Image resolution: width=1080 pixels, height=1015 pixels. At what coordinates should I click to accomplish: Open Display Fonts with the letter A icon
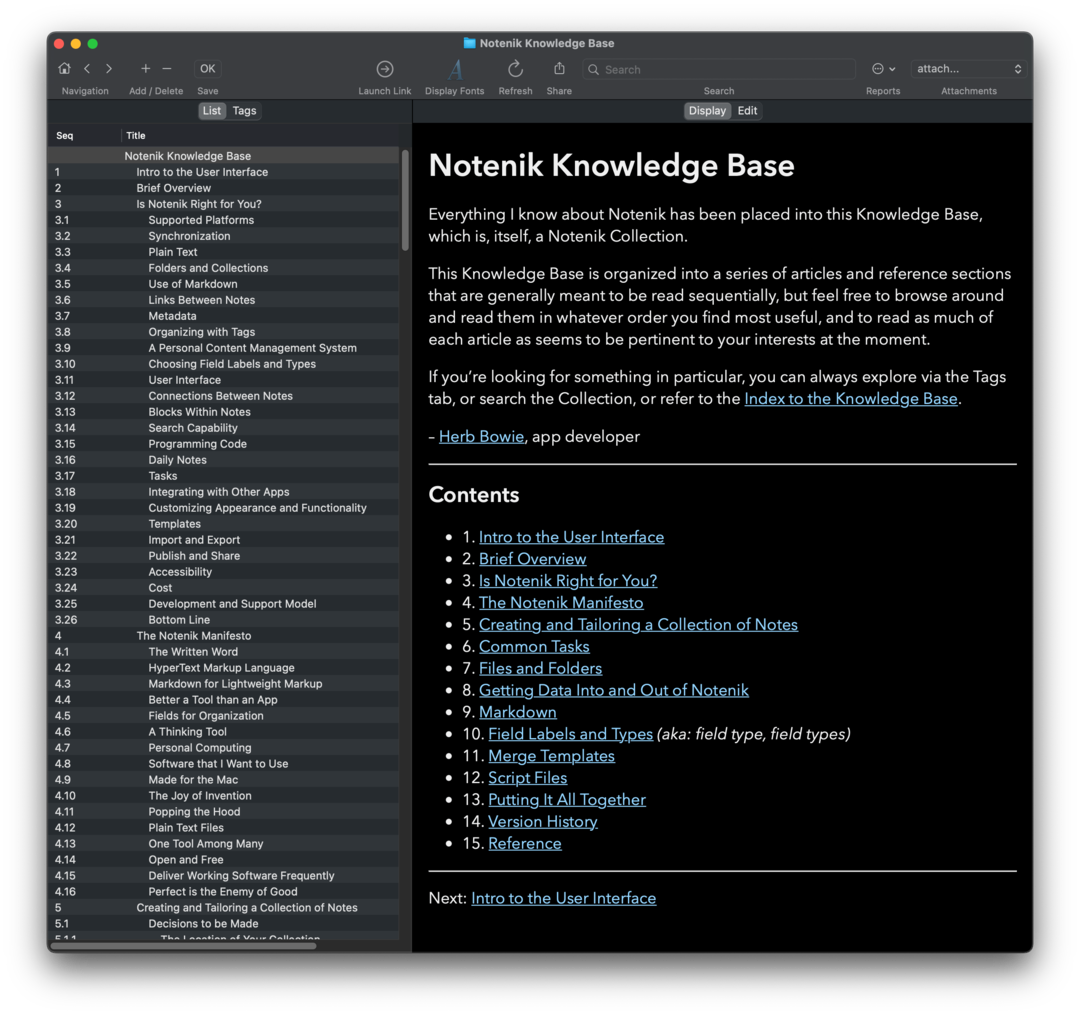[x=453, y=70]
